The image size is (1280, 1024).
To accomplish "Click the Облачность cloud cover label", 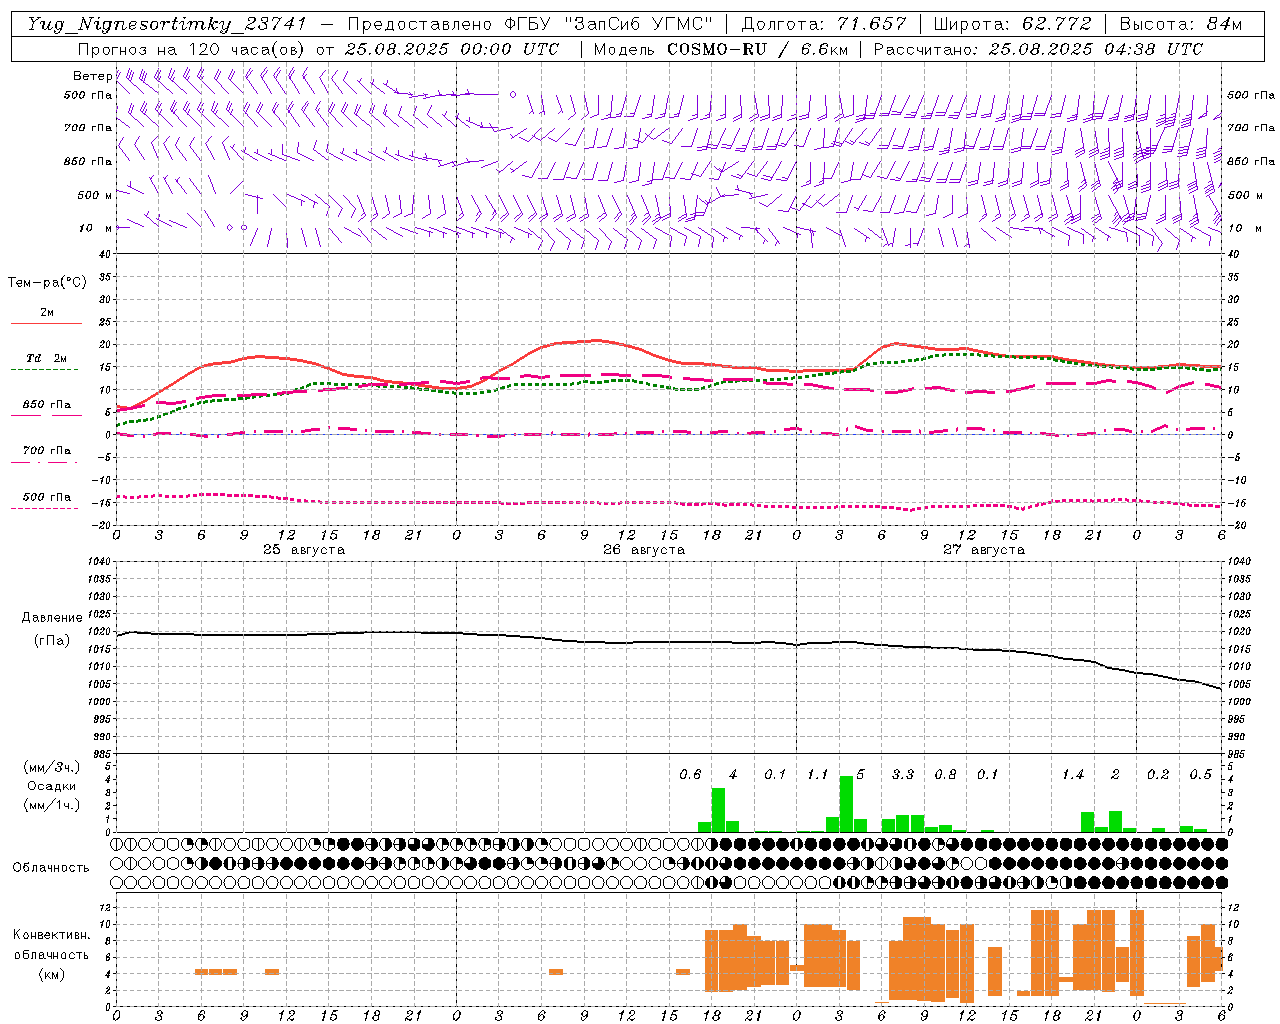I will 51,868.
